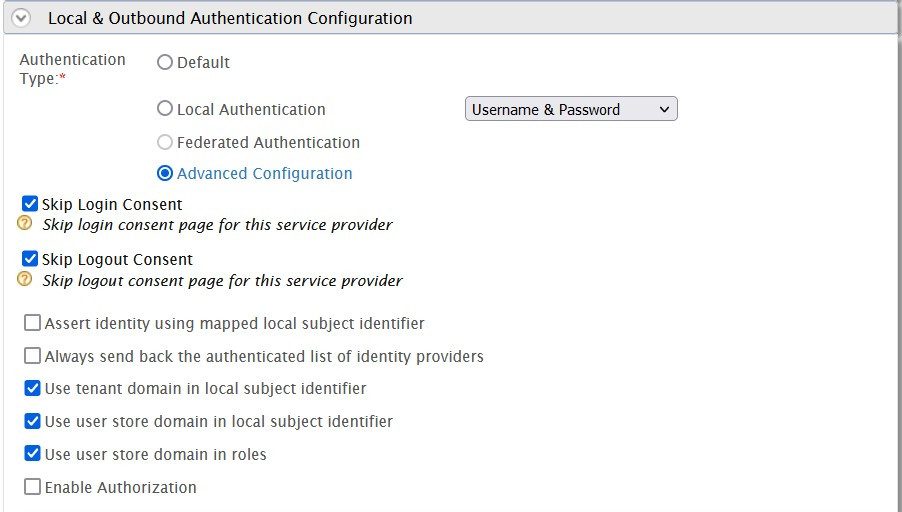
Task: Open the Advanced Configuration link
Action: pyautogui.click(x=264, y=173)
